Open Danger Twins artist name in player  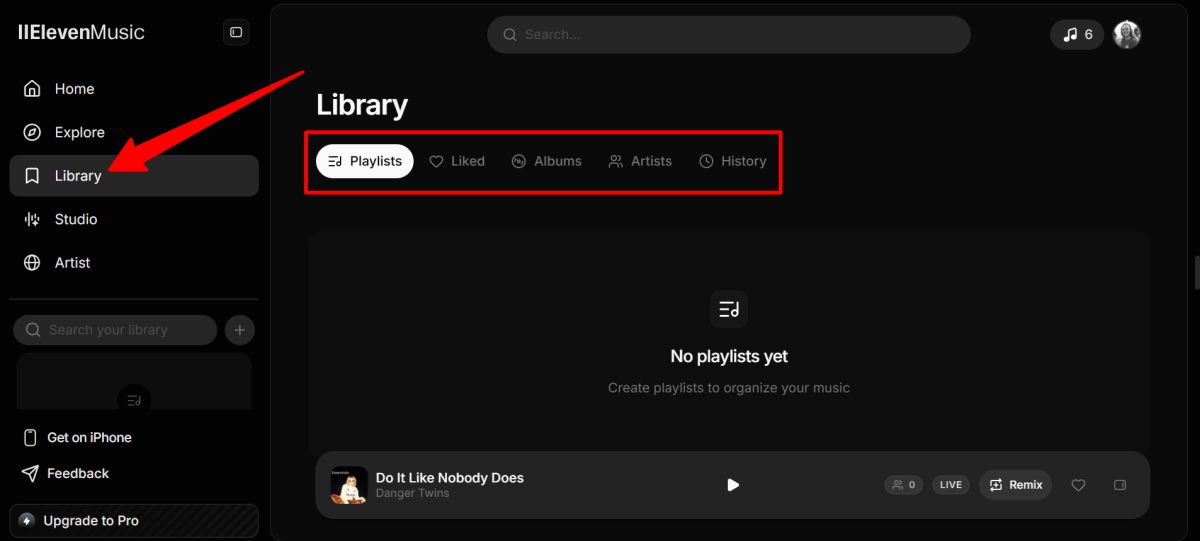click(x=413, y=493)
